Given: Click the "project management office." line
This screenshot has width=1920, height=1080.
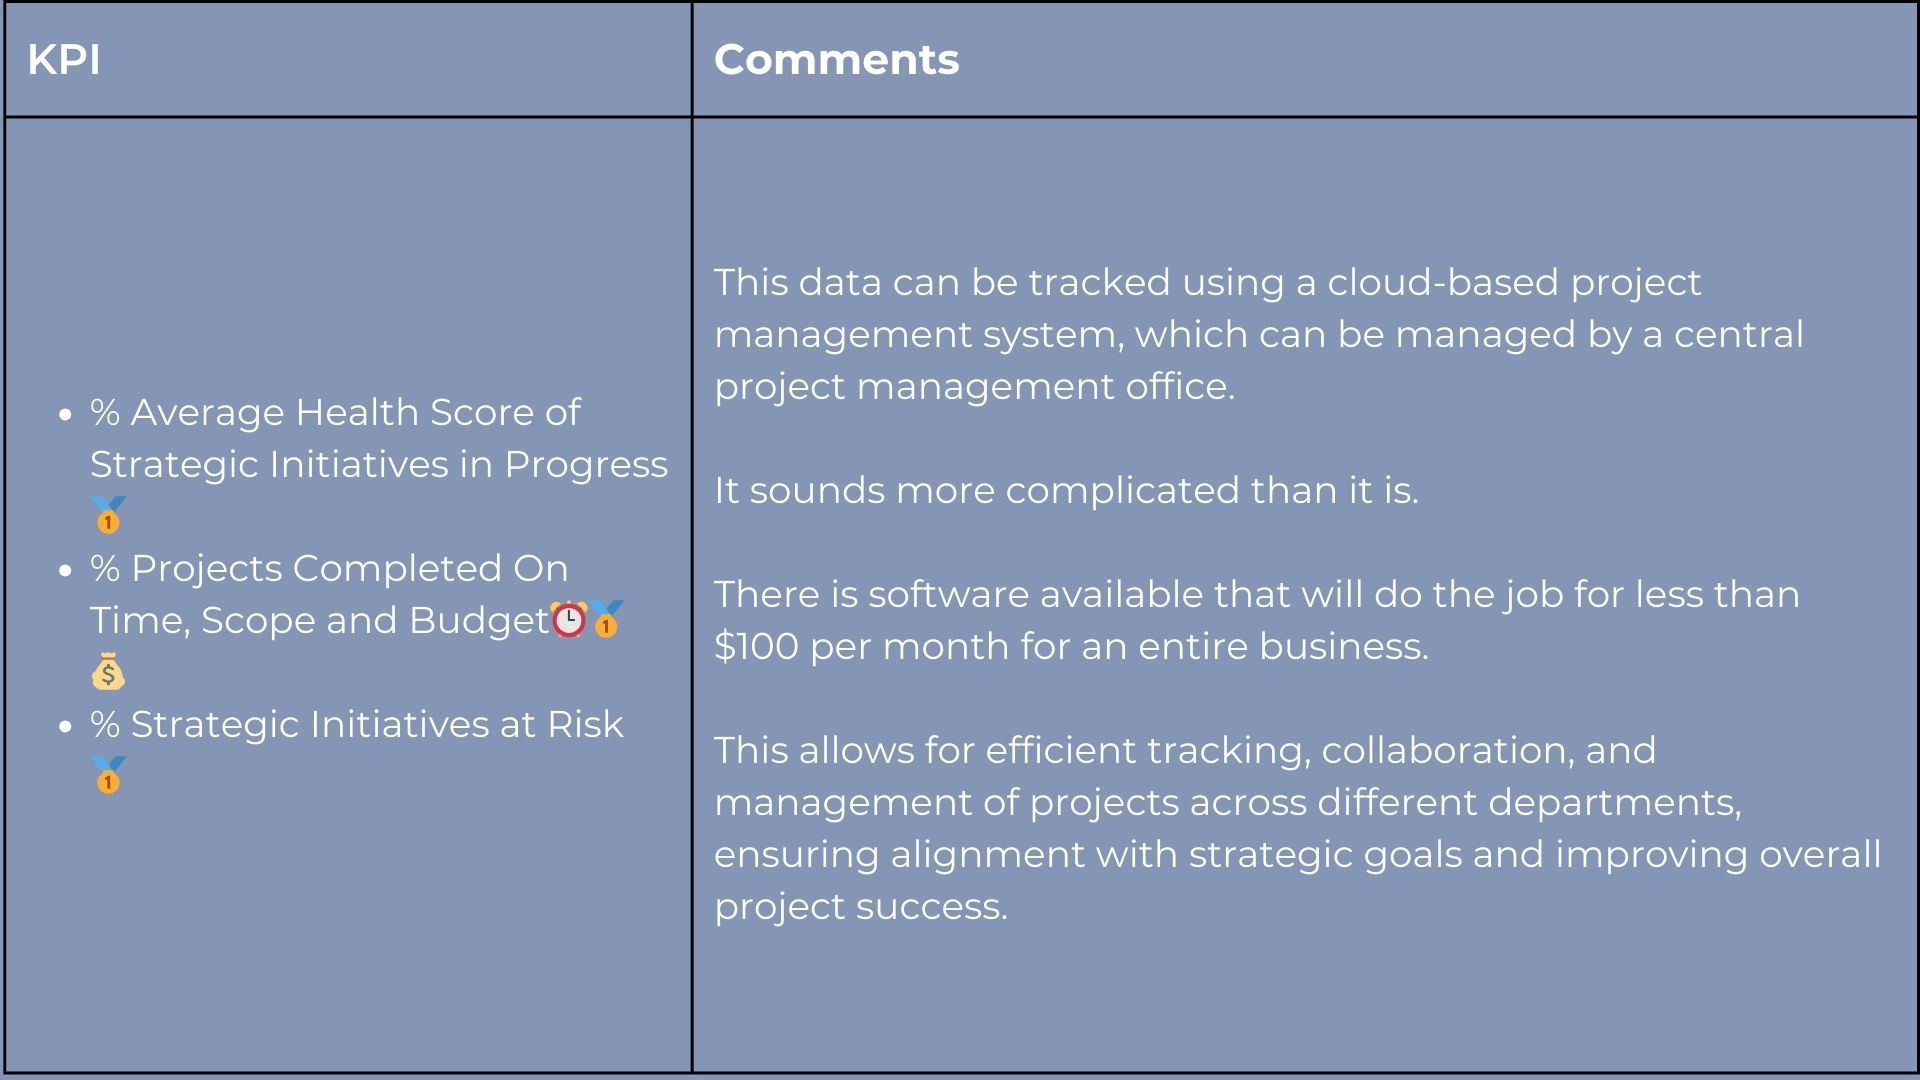Looking at the screenshot, I should (974, 386).
